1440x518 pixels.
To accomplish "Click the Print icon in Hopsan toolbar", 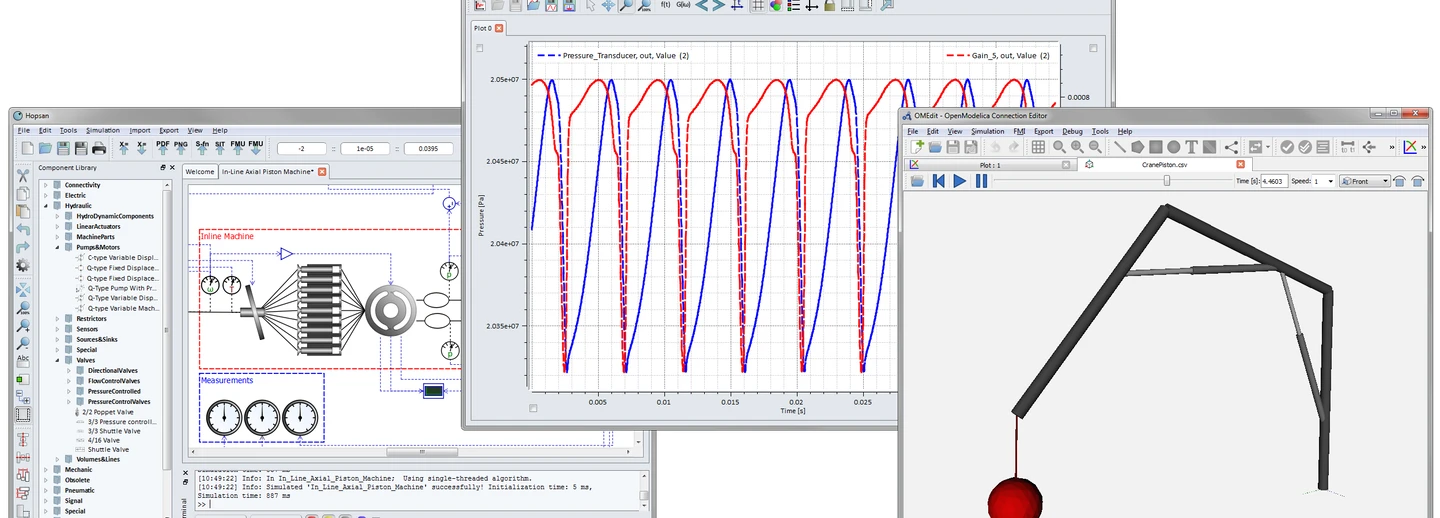I will click(99, 148).
